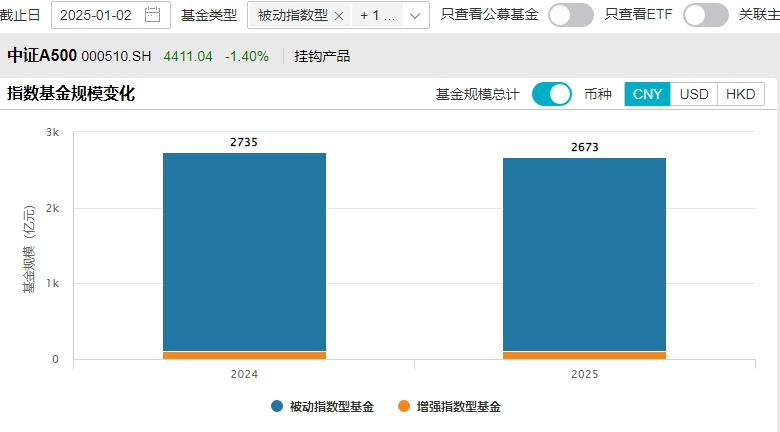The width and height of the screenshot is (780, 432).
Task: Click the date field showing 2025-01-02
Action: click(110, 15)
